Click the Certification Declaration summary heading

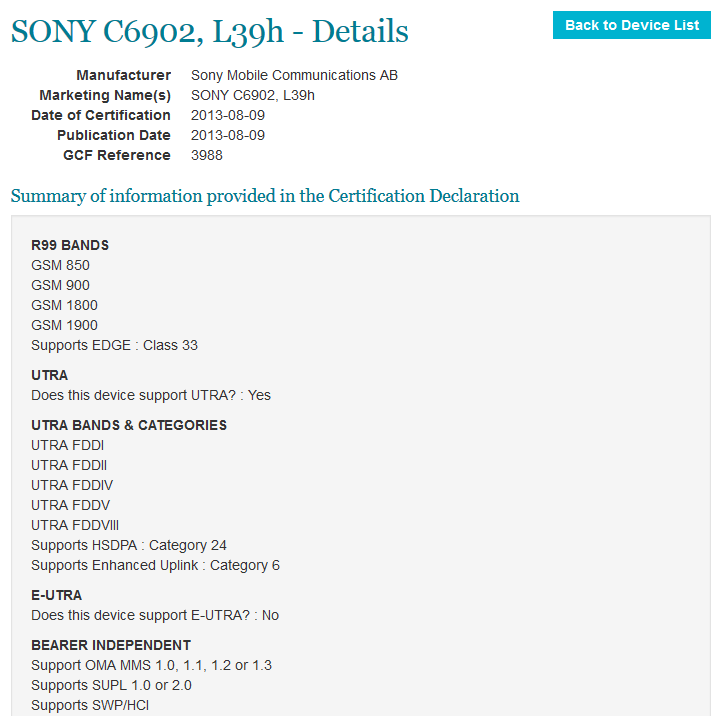click(265, 196)
